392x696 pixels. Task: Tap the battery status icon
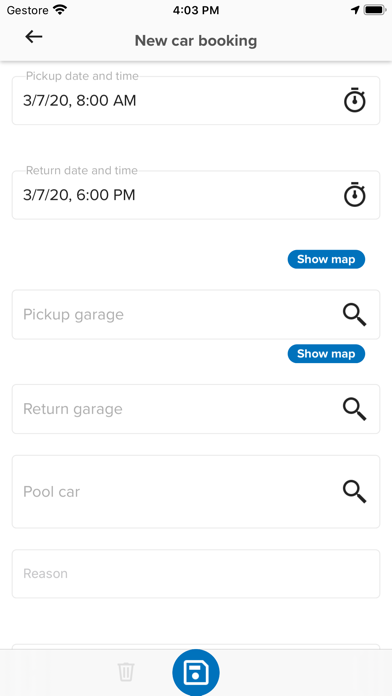pos(374,10)
